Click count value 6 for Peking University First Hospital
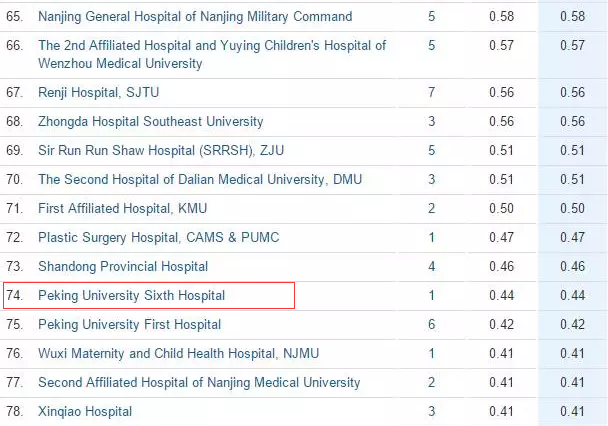 coord(432,324)
